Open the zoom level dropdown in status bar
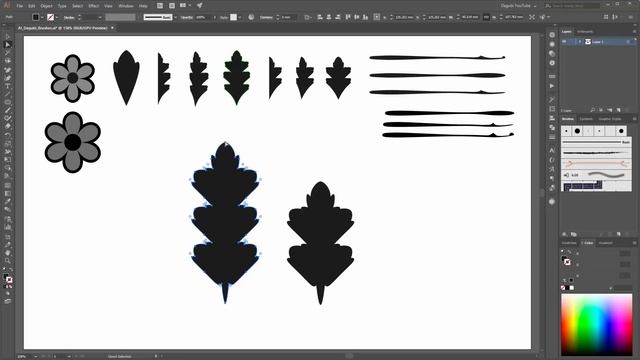Screen dimensions: 640x360 (36, 356)
